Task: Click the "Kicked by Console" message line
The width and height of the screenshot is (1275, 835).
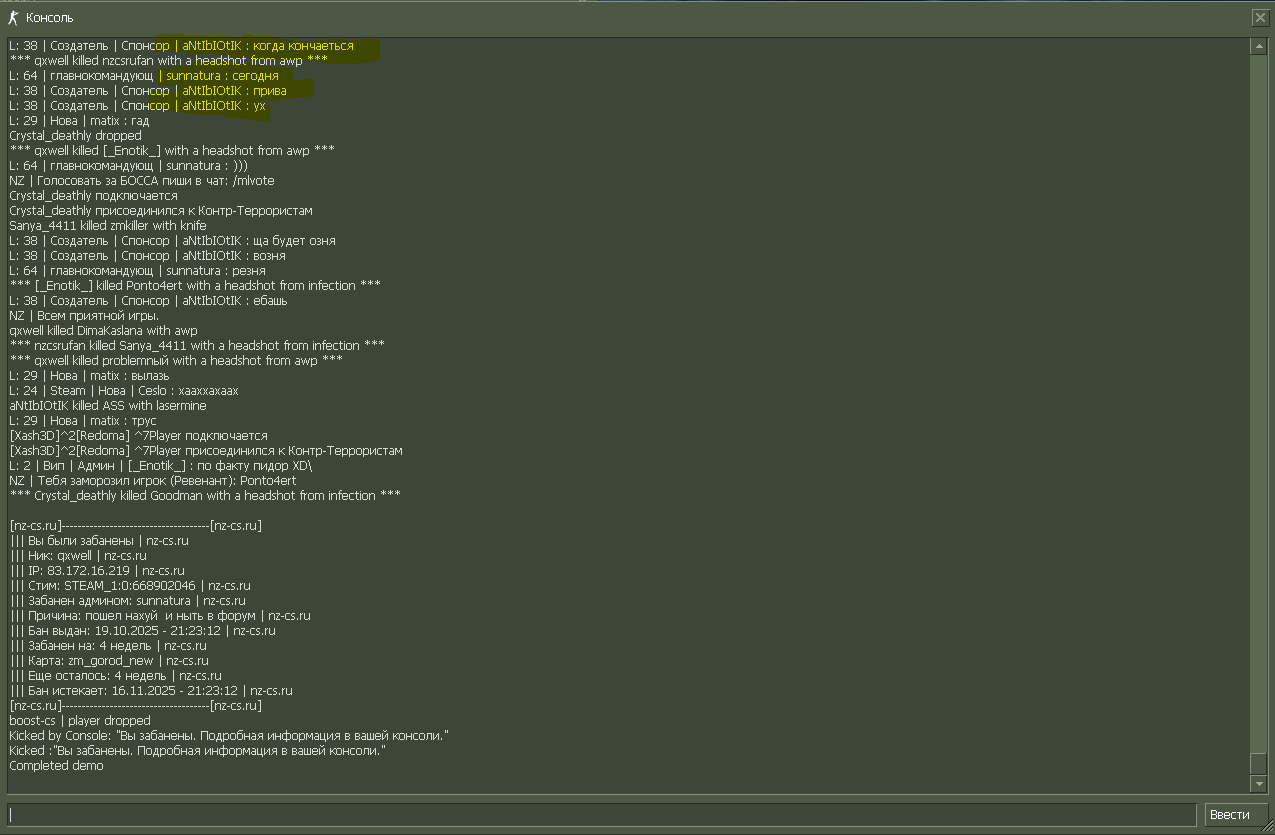Action: (x=228, y=736)
